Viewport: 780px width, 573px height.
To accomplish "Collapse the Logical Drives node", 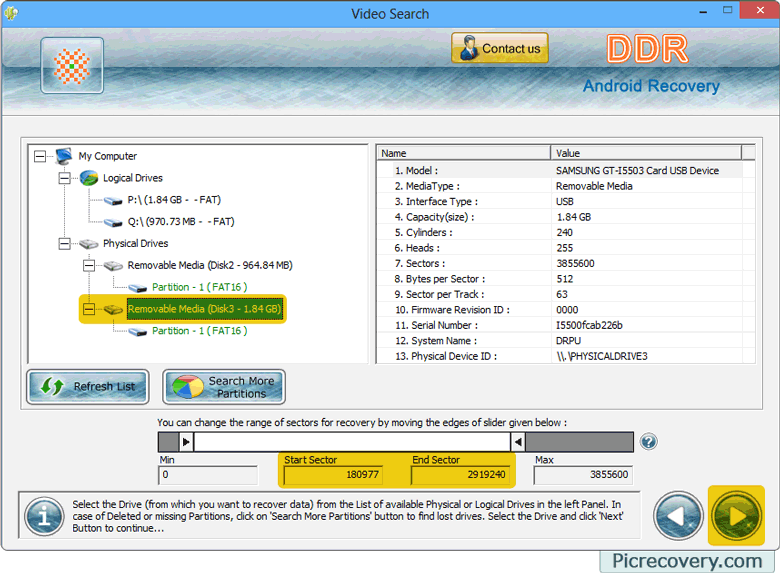I will click(x=64, y=178).
